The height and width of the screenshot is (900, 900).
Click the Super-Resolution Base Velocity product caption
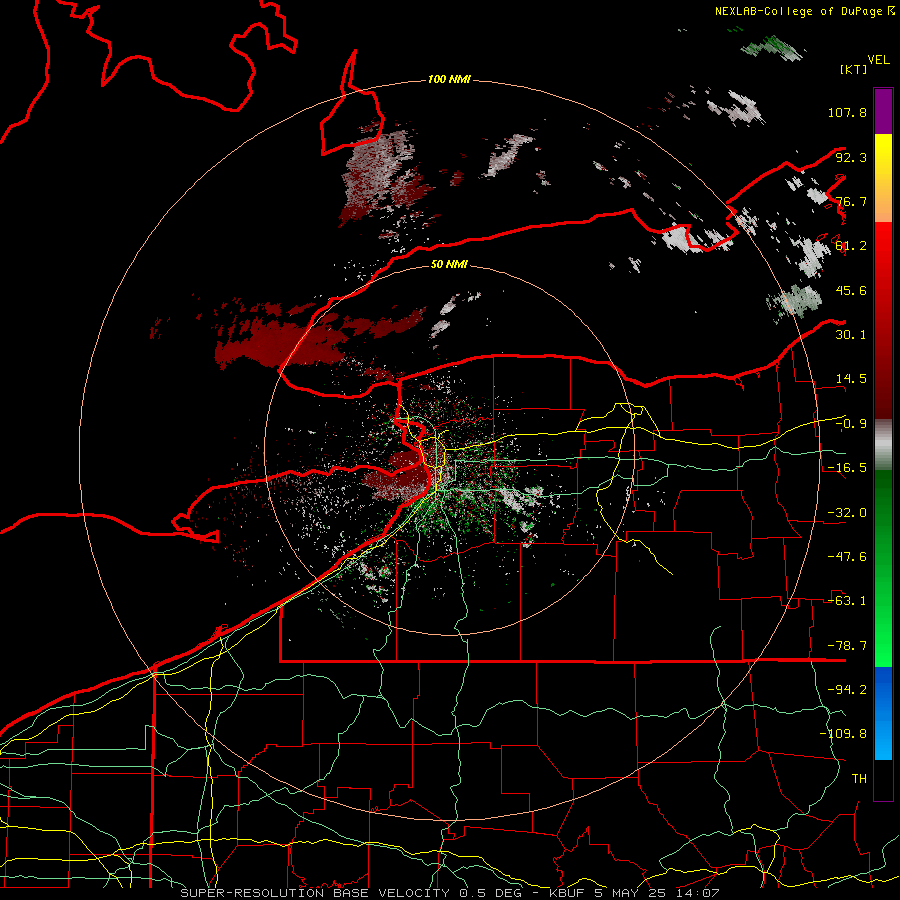point(449,893)
